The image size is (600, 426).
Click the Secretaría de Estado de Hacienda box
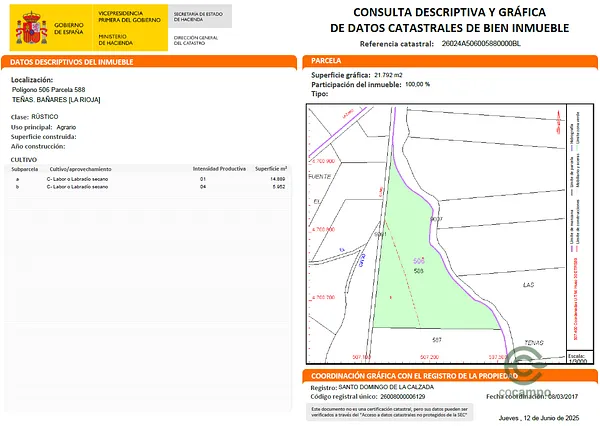coord(200,16)
